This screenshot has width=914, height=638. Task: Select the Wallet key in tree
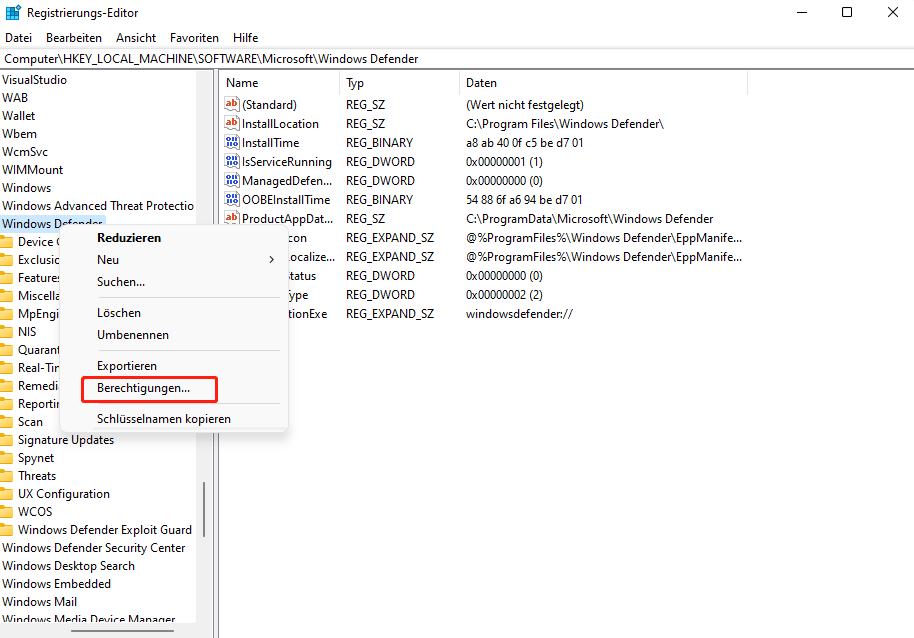point(19,116)
